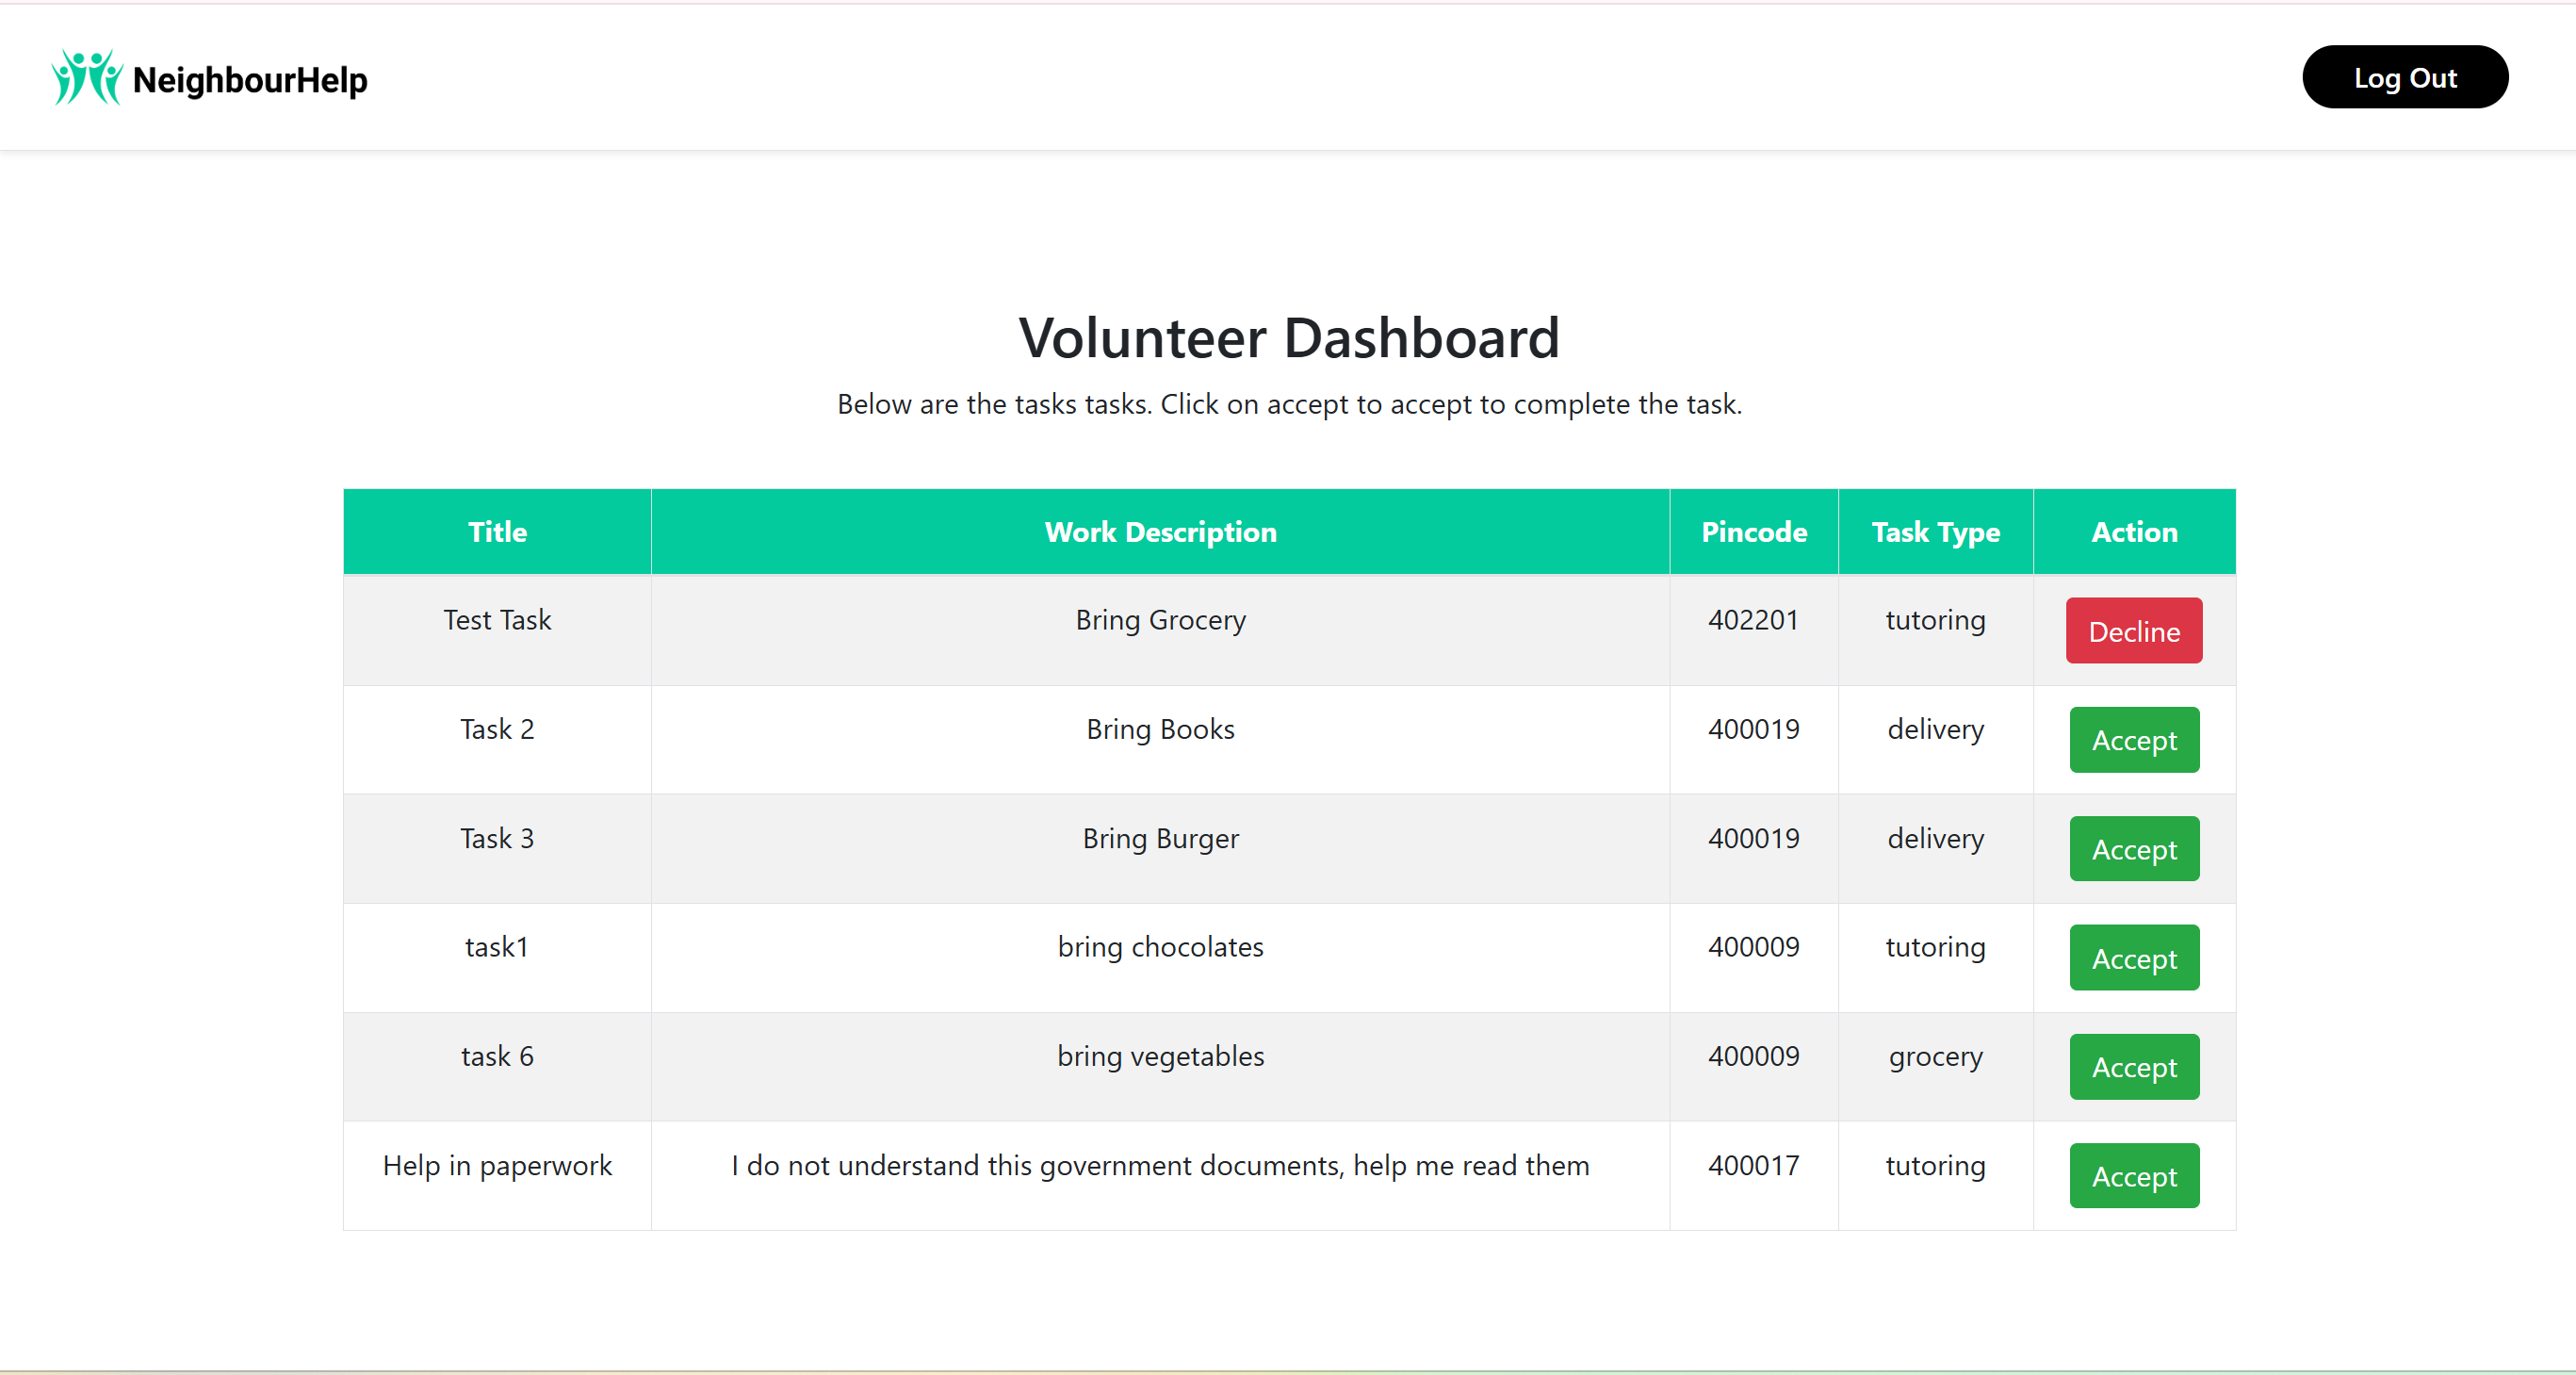Click the Title column header
The width and height of the screenshot is (2576, 1375).
click(497, 532)
